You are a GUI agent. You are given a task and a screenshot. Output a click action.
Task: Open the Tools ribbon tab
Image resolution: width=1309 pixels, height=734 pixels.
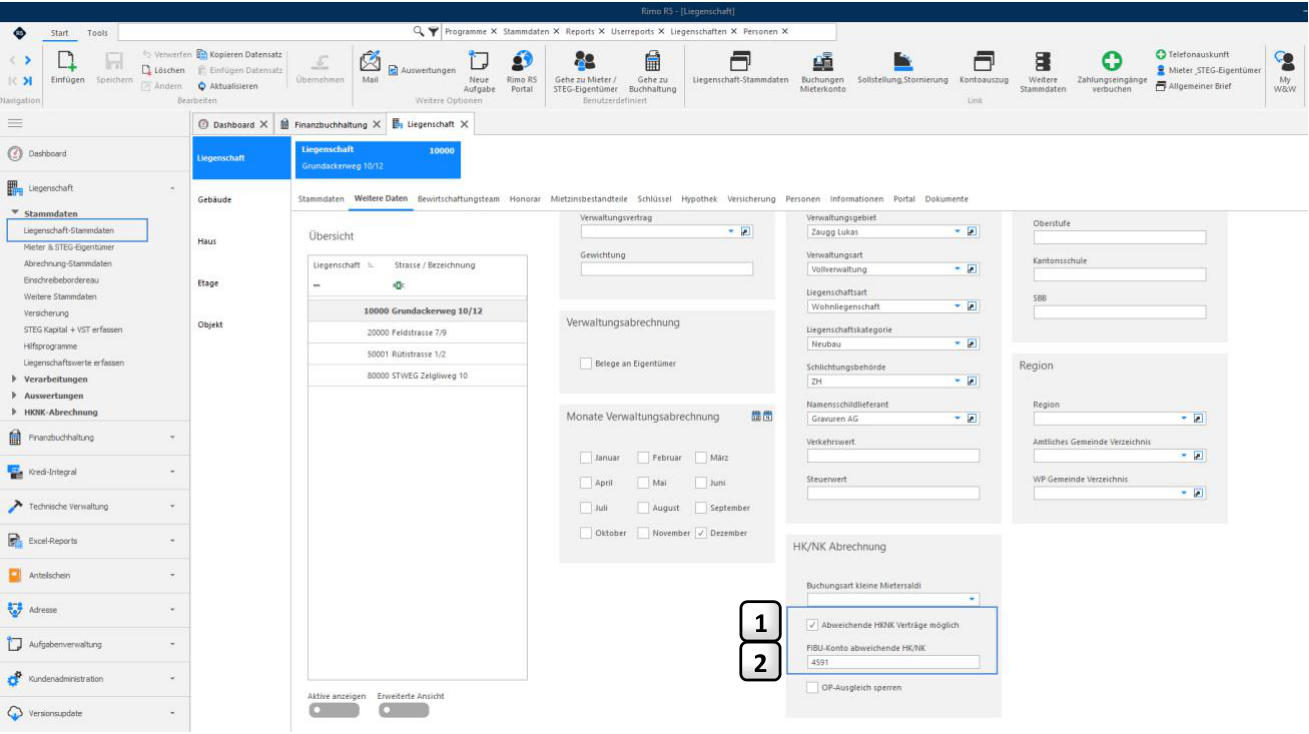click(97, 33)
